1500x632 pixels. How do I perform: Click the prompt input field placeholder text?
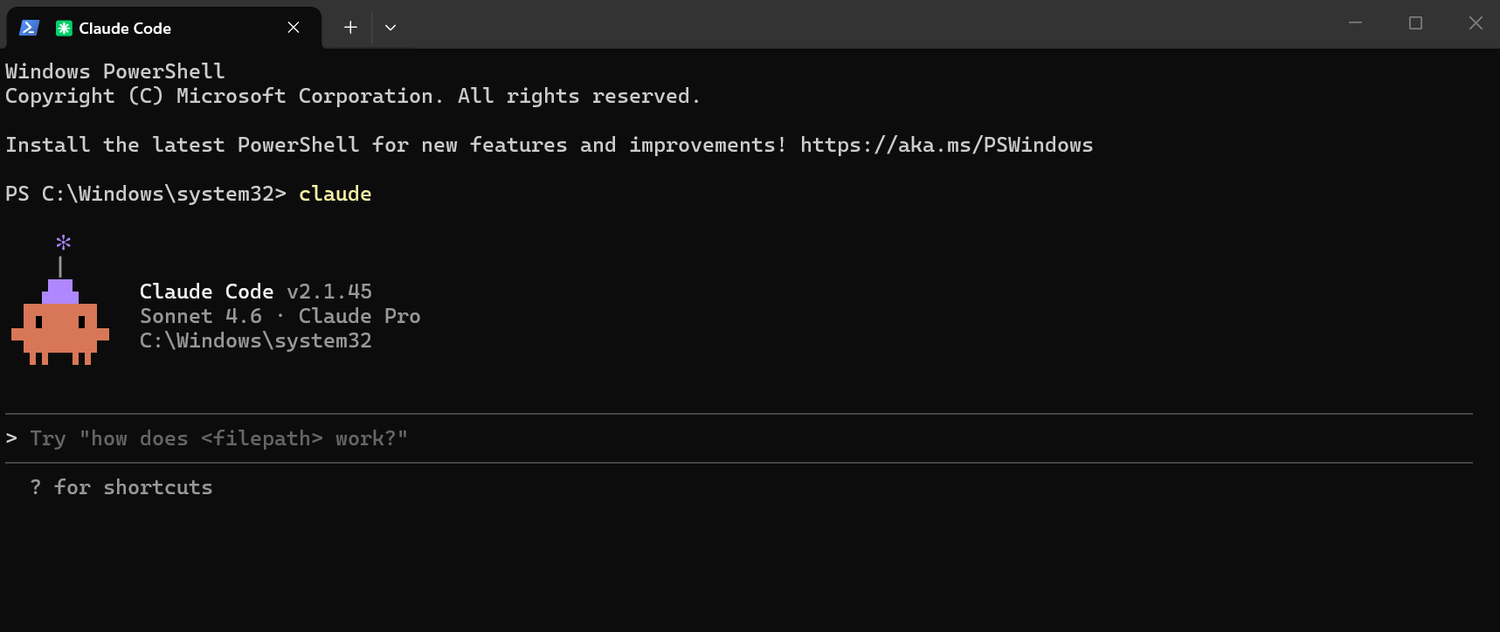pos(219,438)
